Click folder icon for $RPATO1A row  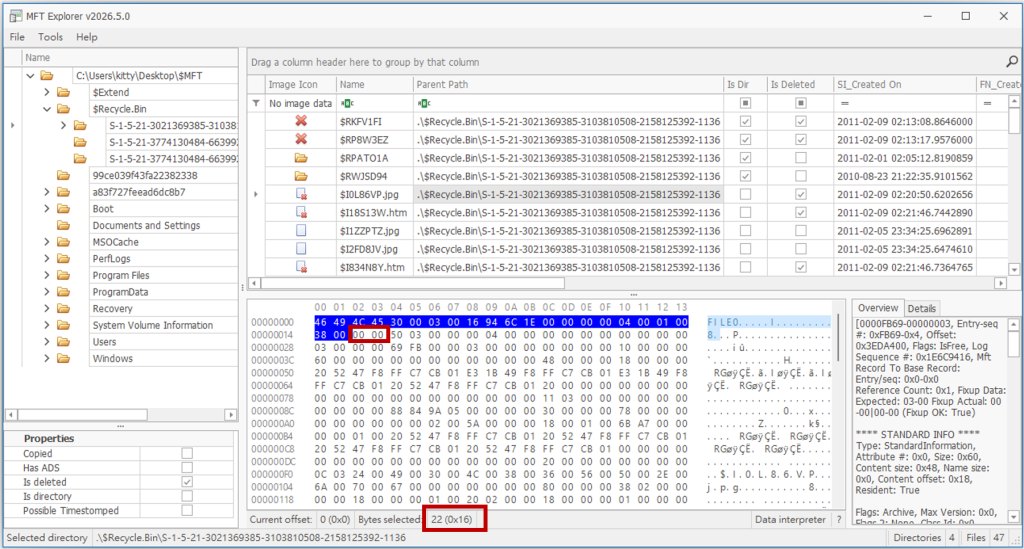pos(301,158)
